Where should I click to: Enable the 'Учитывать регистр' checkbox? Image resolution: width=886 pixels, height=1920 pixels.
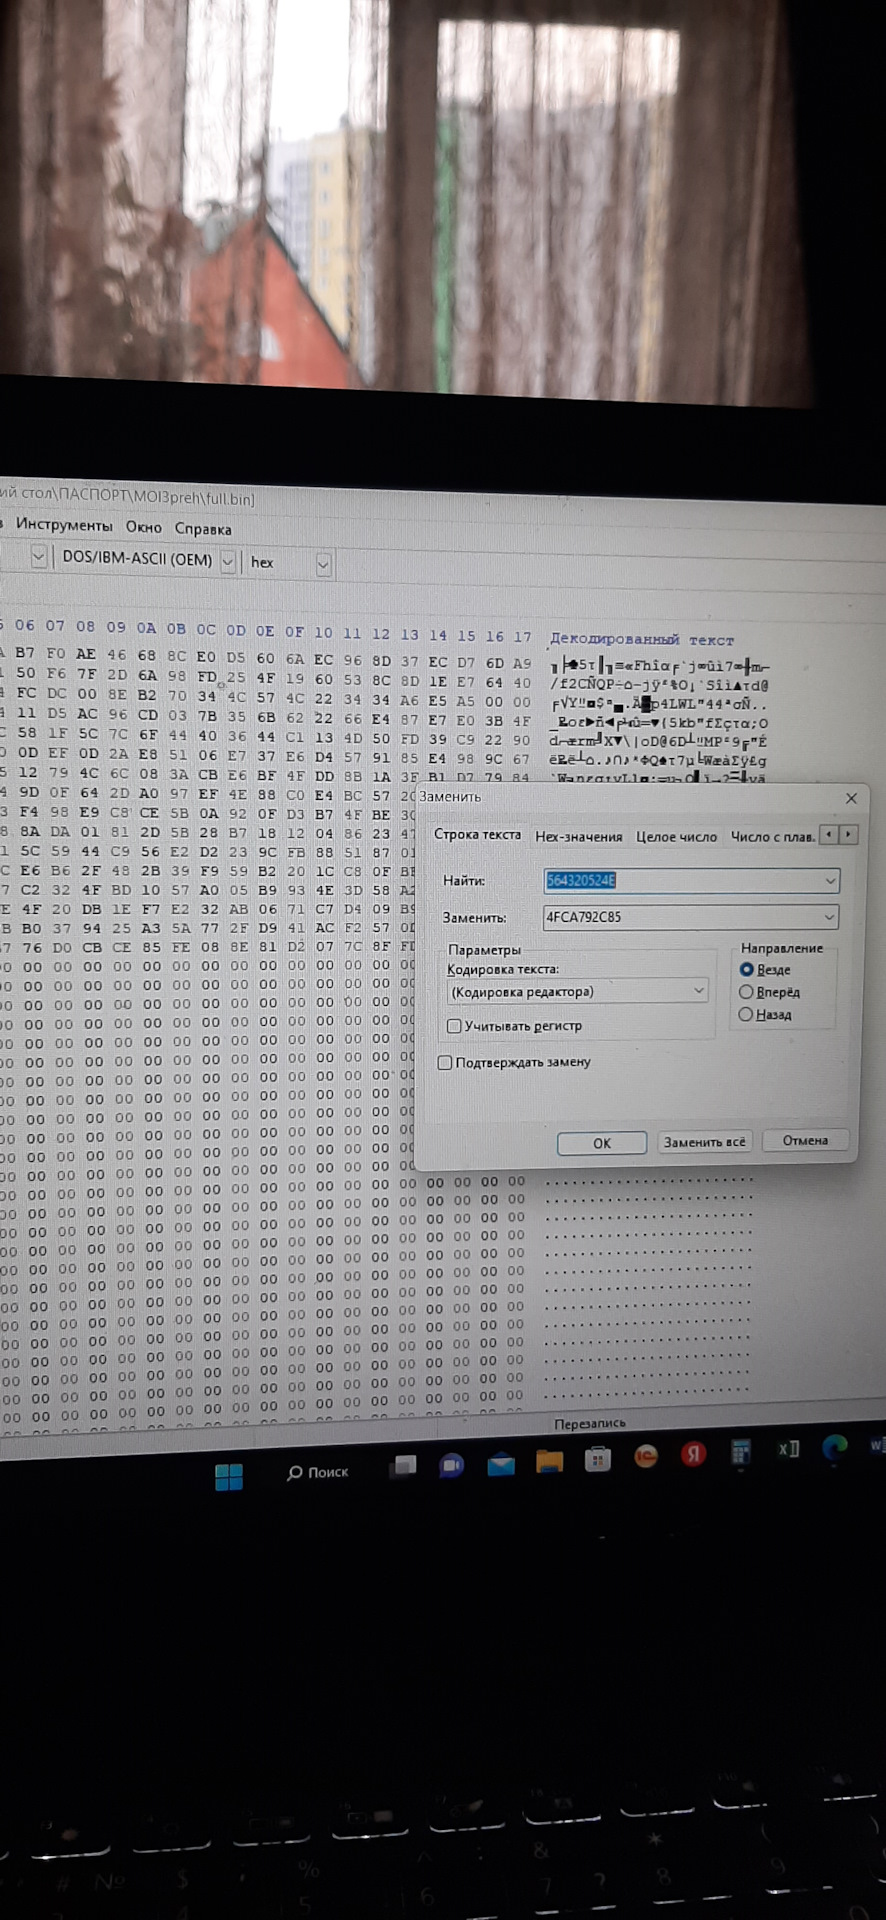tap(454, 1026)
